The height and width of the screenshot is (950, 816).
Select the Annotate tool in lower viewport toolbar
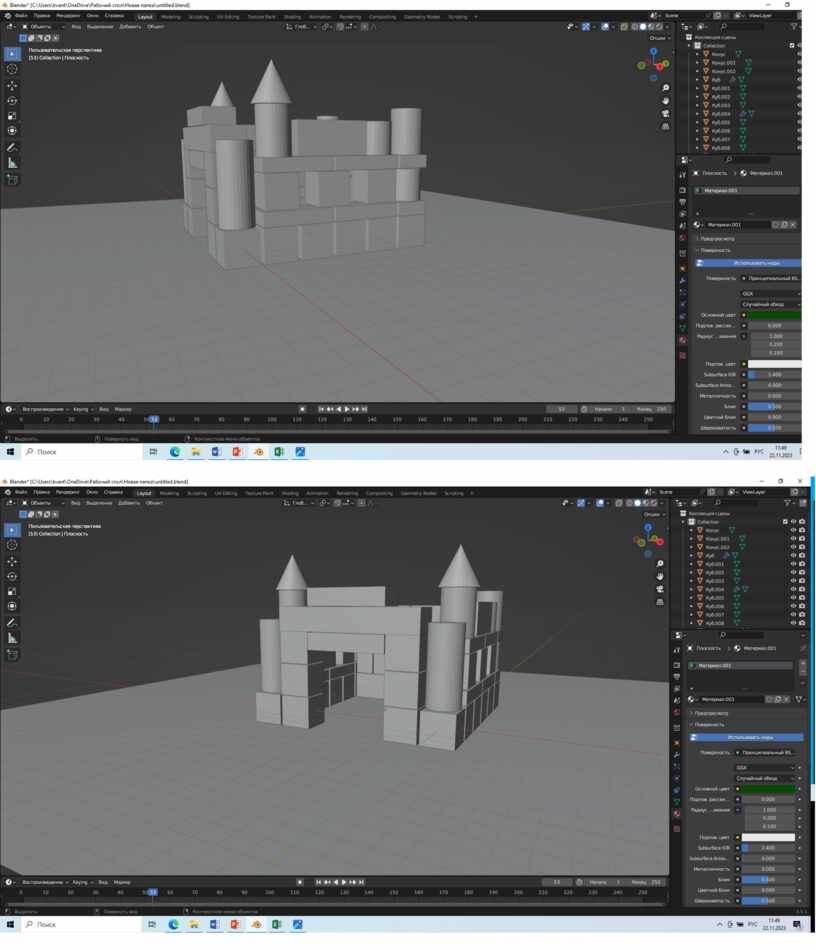[12, 623]
